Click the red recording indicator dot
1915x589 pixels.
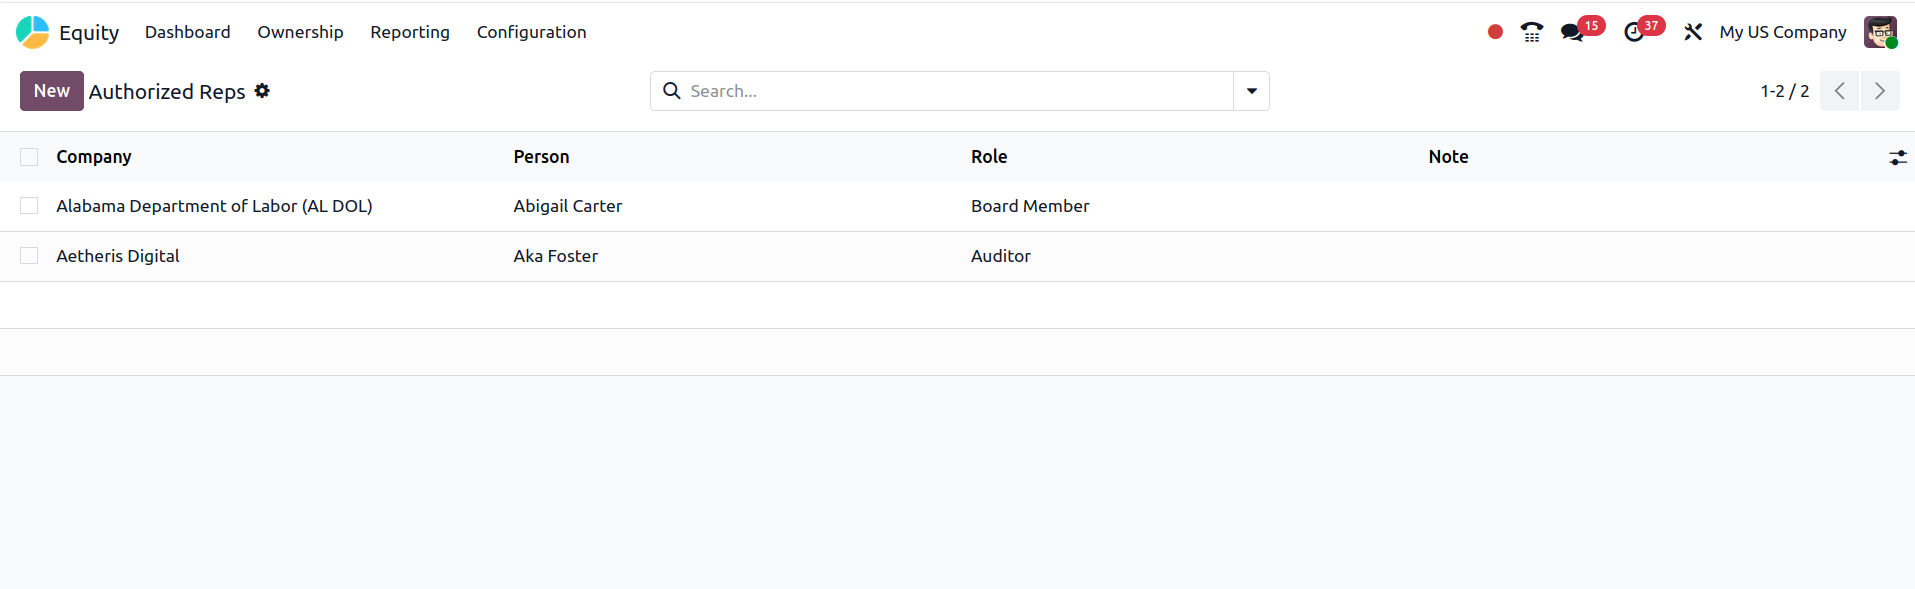pyautogui.click(x=1495, y=32)
